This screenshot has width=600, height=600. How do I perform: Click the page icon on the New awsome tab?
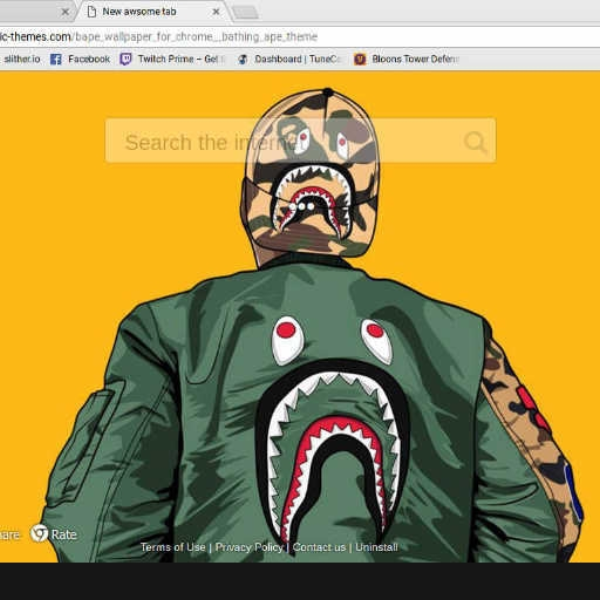click(91, 12)
